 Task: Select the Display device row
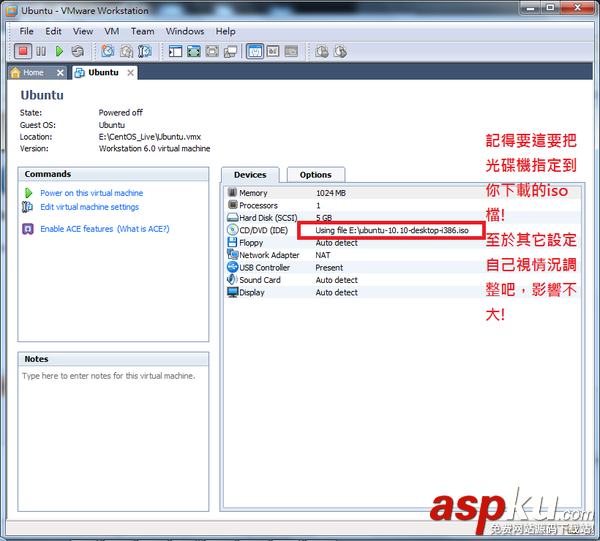[x=403, y=292]
